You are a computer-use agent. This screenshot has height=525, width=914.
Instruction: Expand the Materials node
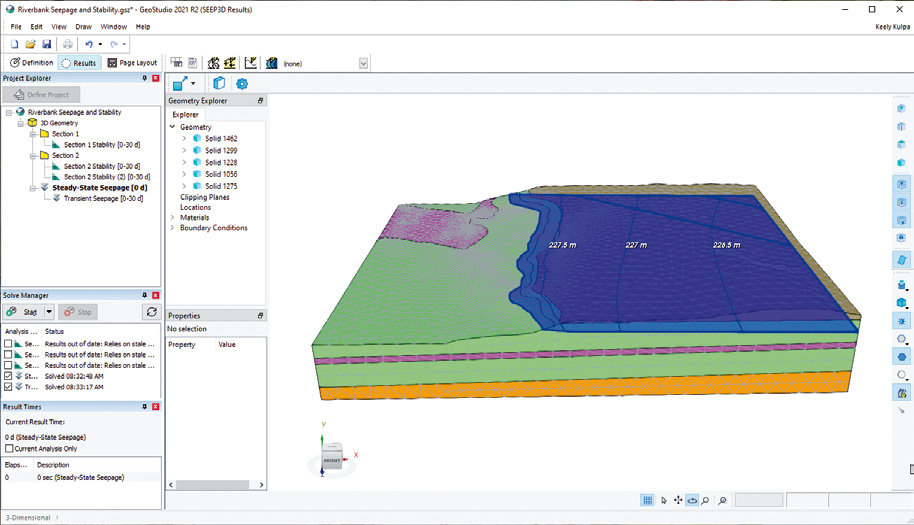pyautogui.click(x=173, y=217)
